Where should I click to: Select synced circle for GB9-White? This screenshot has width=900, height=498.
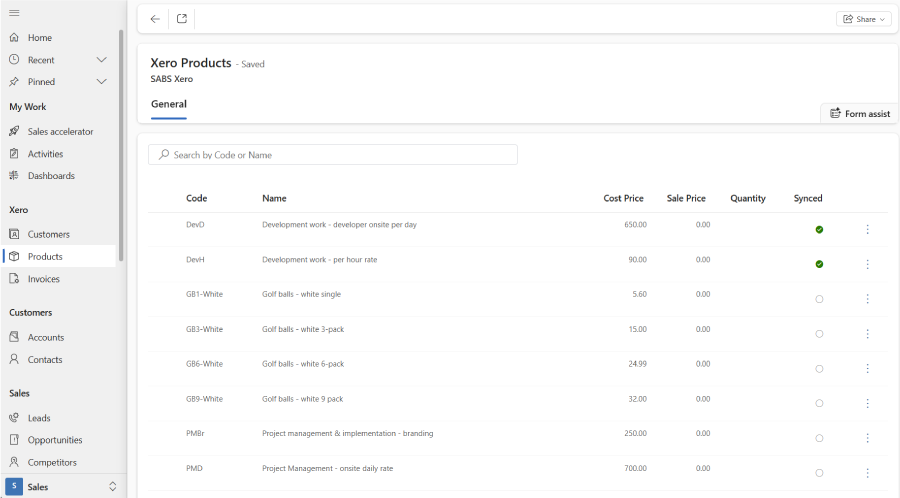point(819,403)
